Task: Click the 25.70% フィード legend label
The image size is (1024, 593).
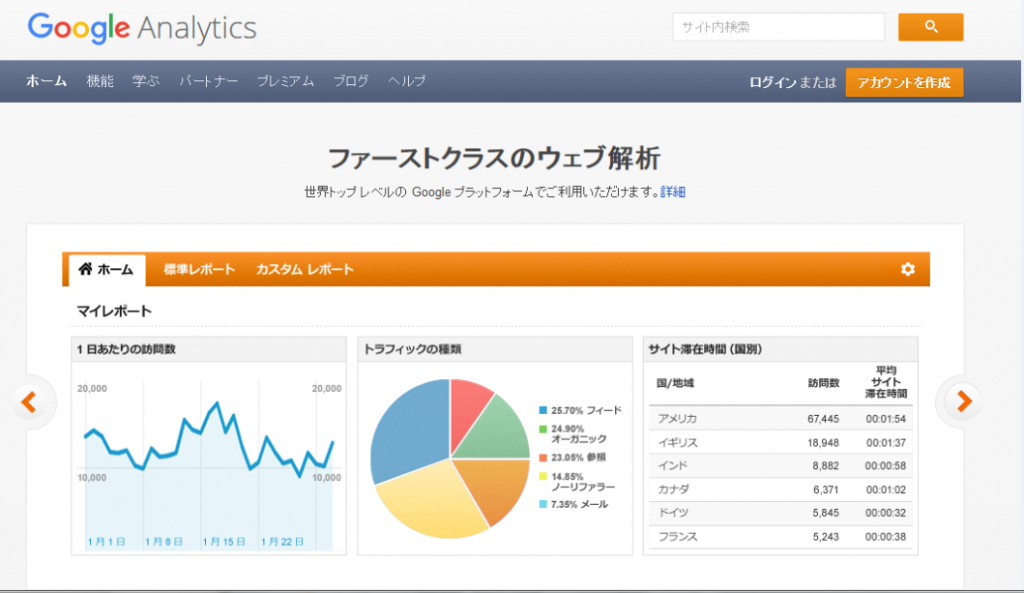Action: point(586,410)
